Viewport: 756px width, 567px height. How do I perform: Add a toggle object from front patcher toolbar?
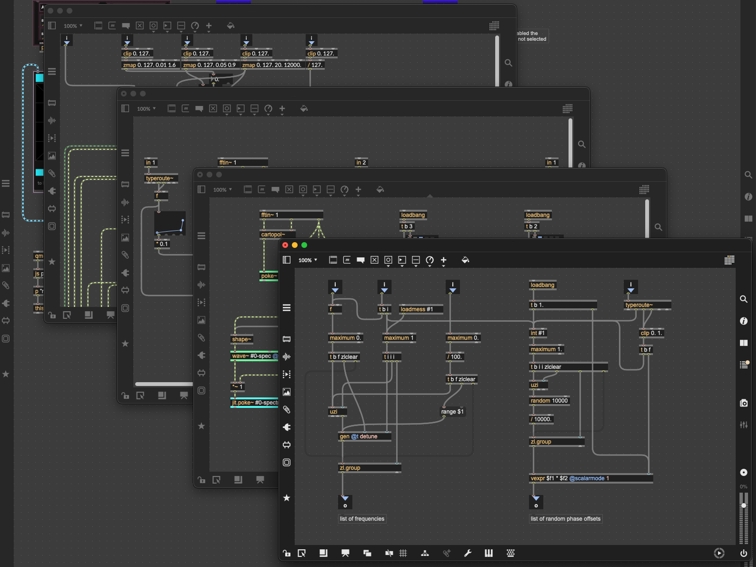374,260
